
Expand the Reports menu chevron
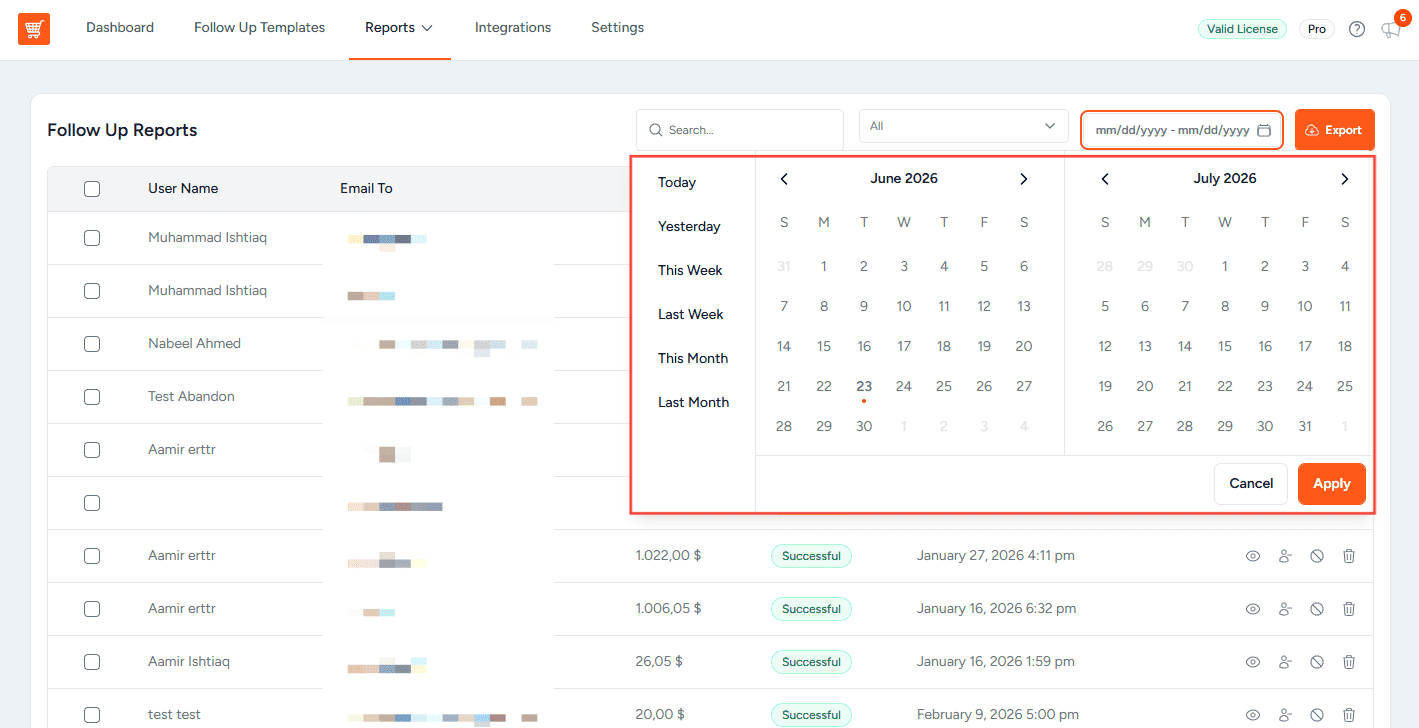427,28
